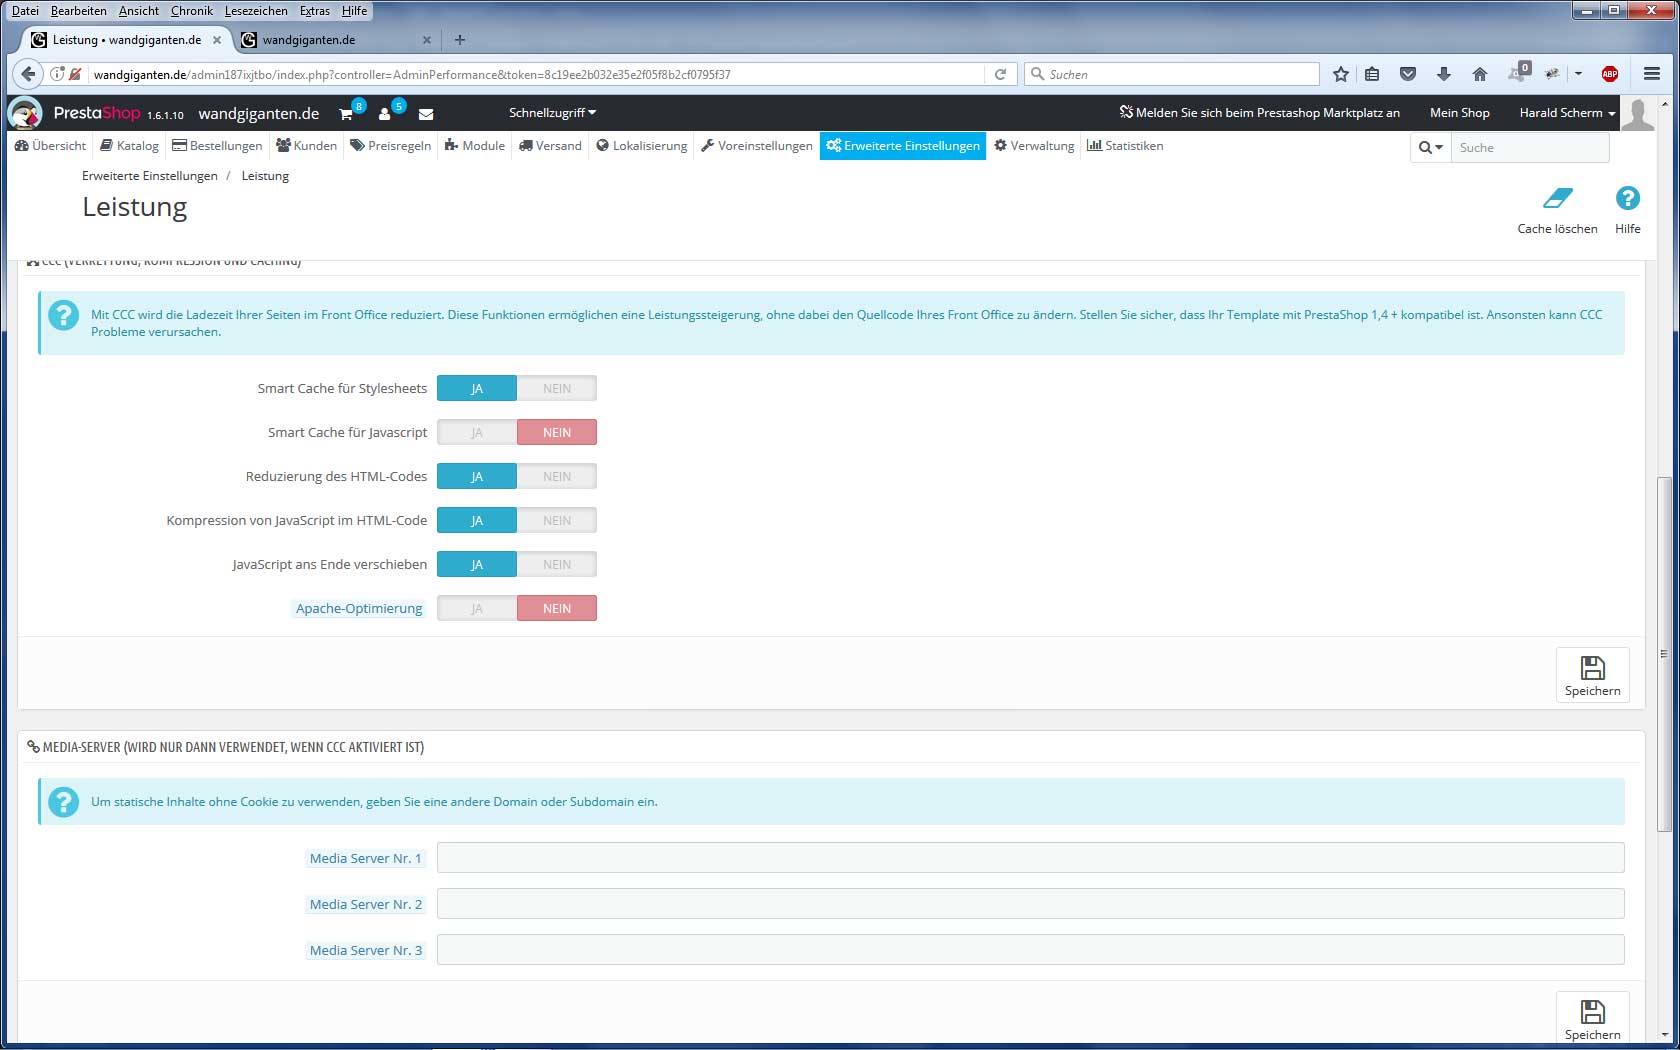Click the browser address bar URL
This screenshot has width=1680, height=1050.
[535, 74]
